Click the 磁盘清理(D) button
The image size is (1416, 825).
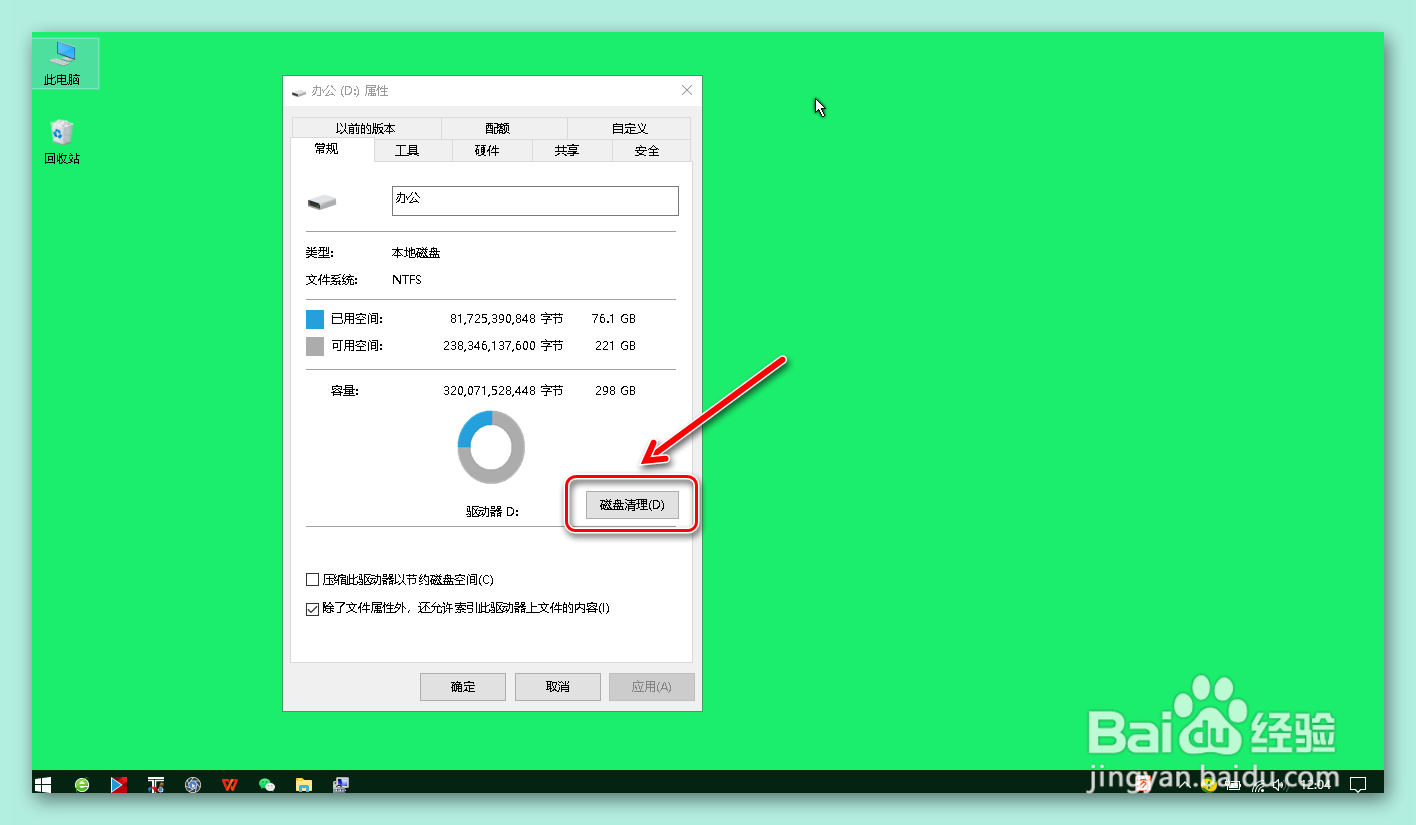click(632, 505)
